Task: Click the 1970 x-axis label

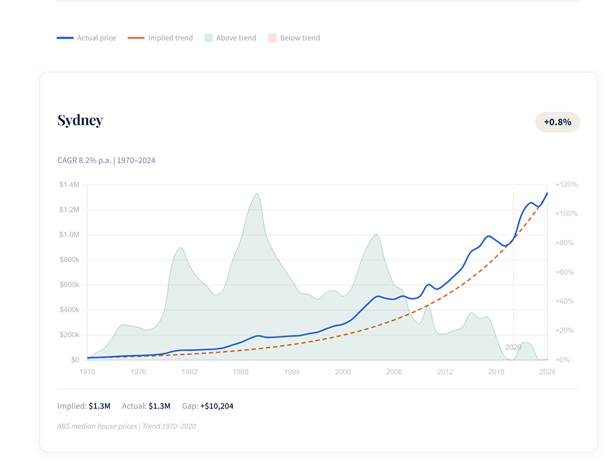Action: pos(87,371)
